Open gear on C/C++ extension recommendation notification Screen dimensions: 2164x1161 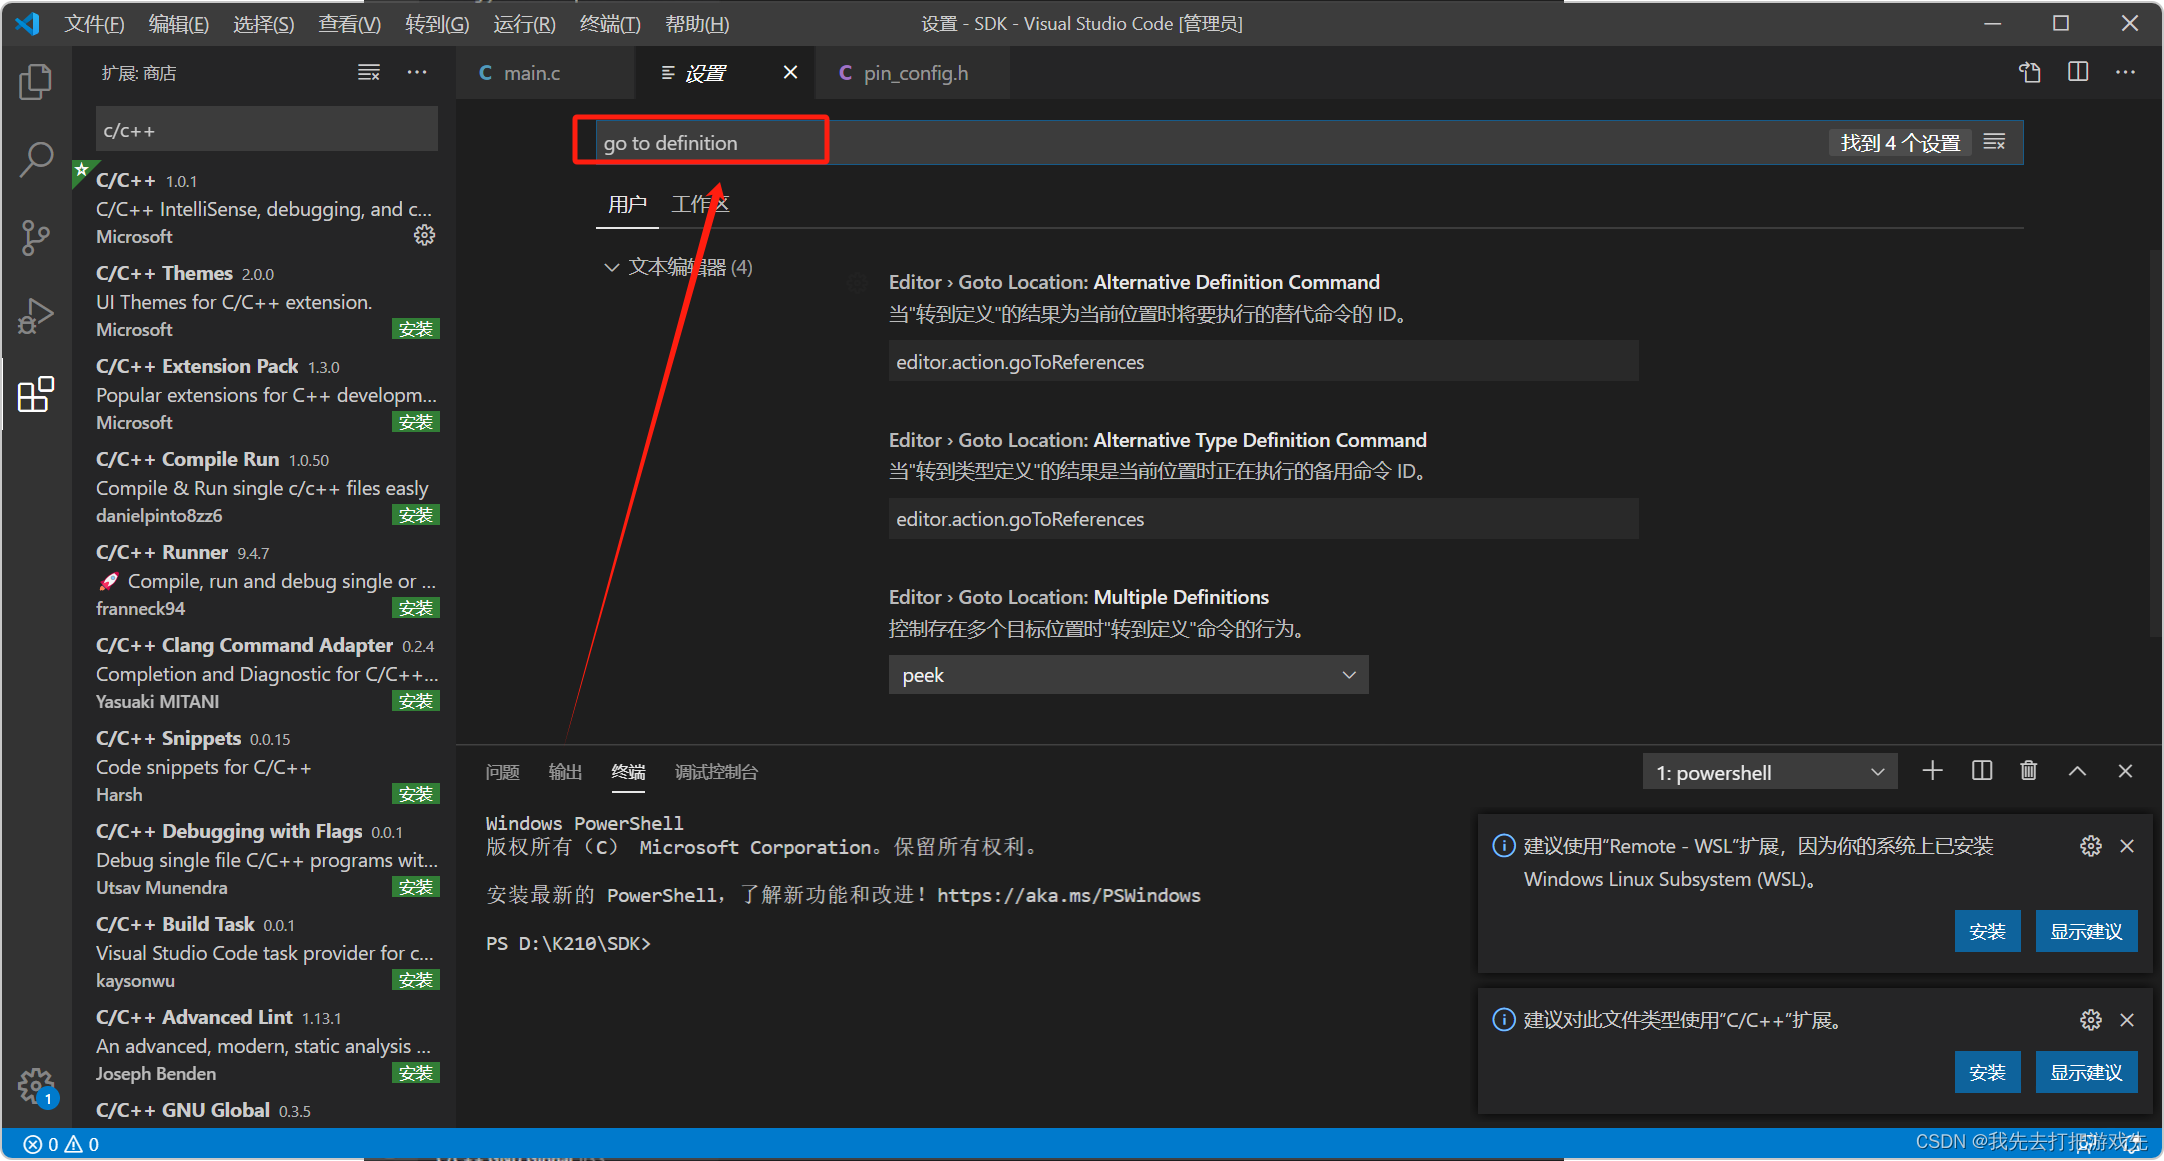coord(2090,1020)
